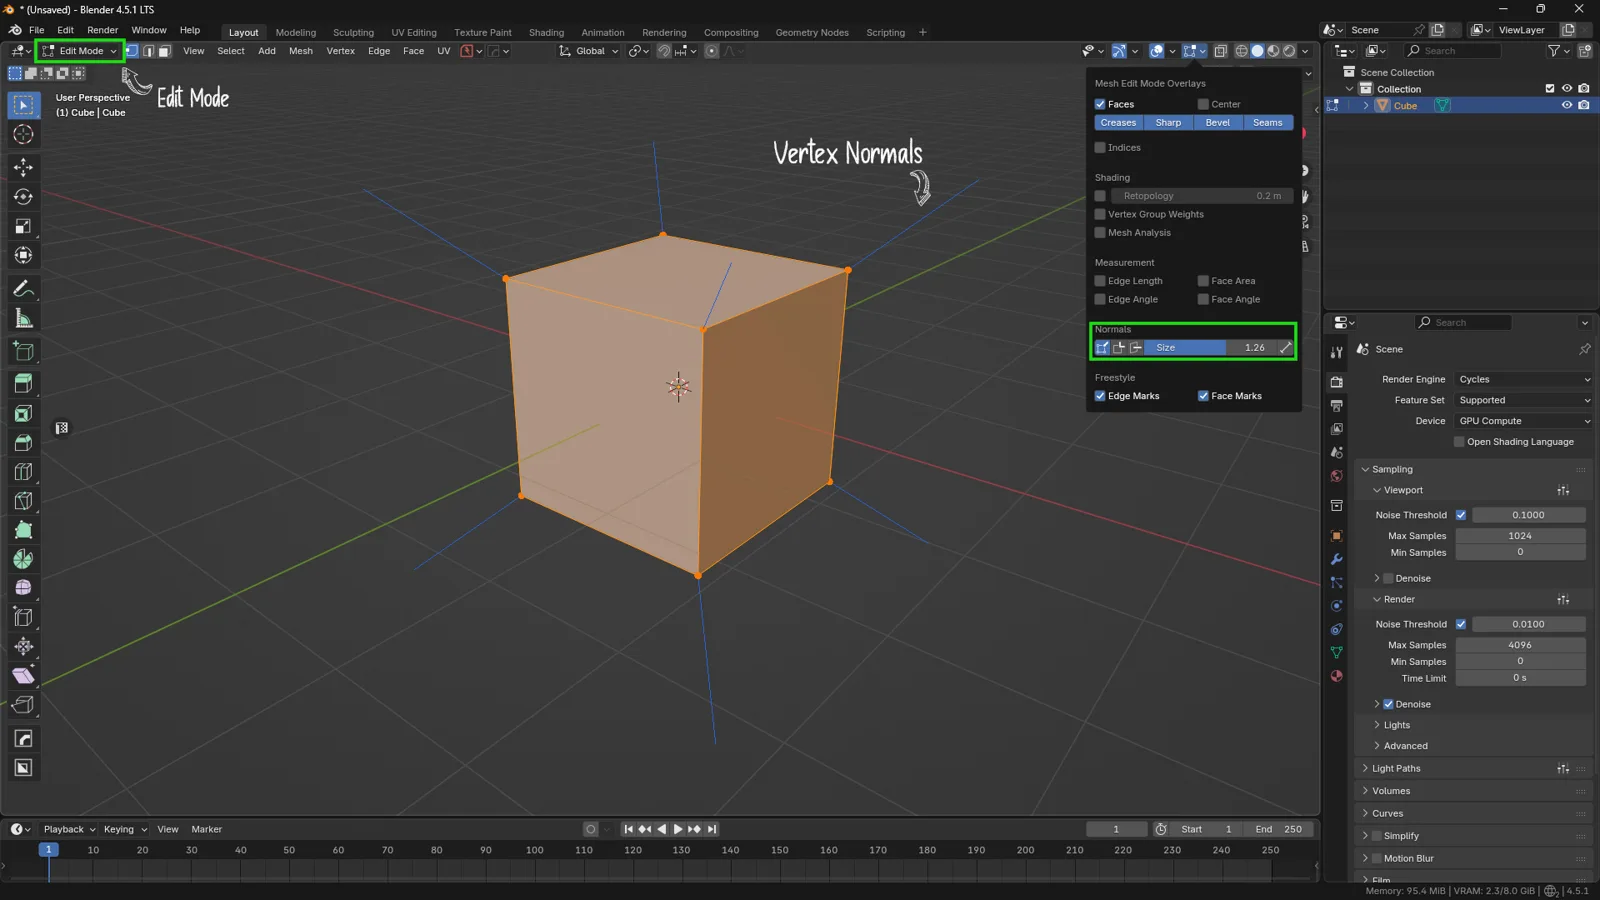Uncheck the Faces overlay checkbox

(1100, 104)
